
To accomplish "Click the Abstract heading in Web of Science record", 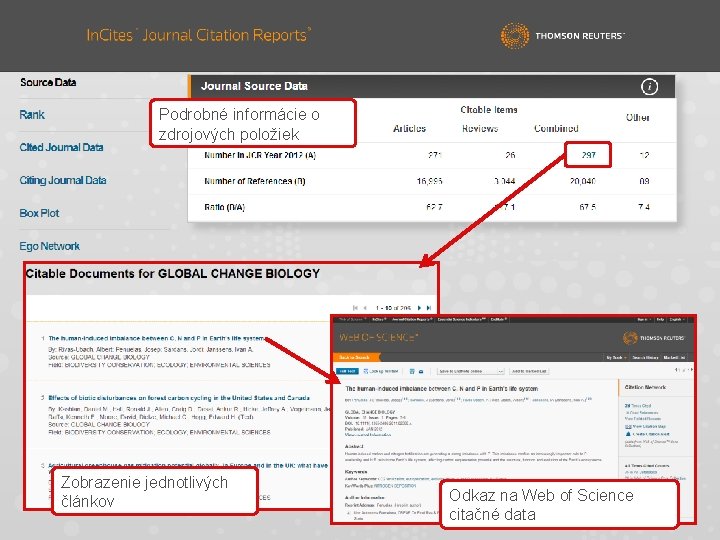I will click(x=354, y=446).
